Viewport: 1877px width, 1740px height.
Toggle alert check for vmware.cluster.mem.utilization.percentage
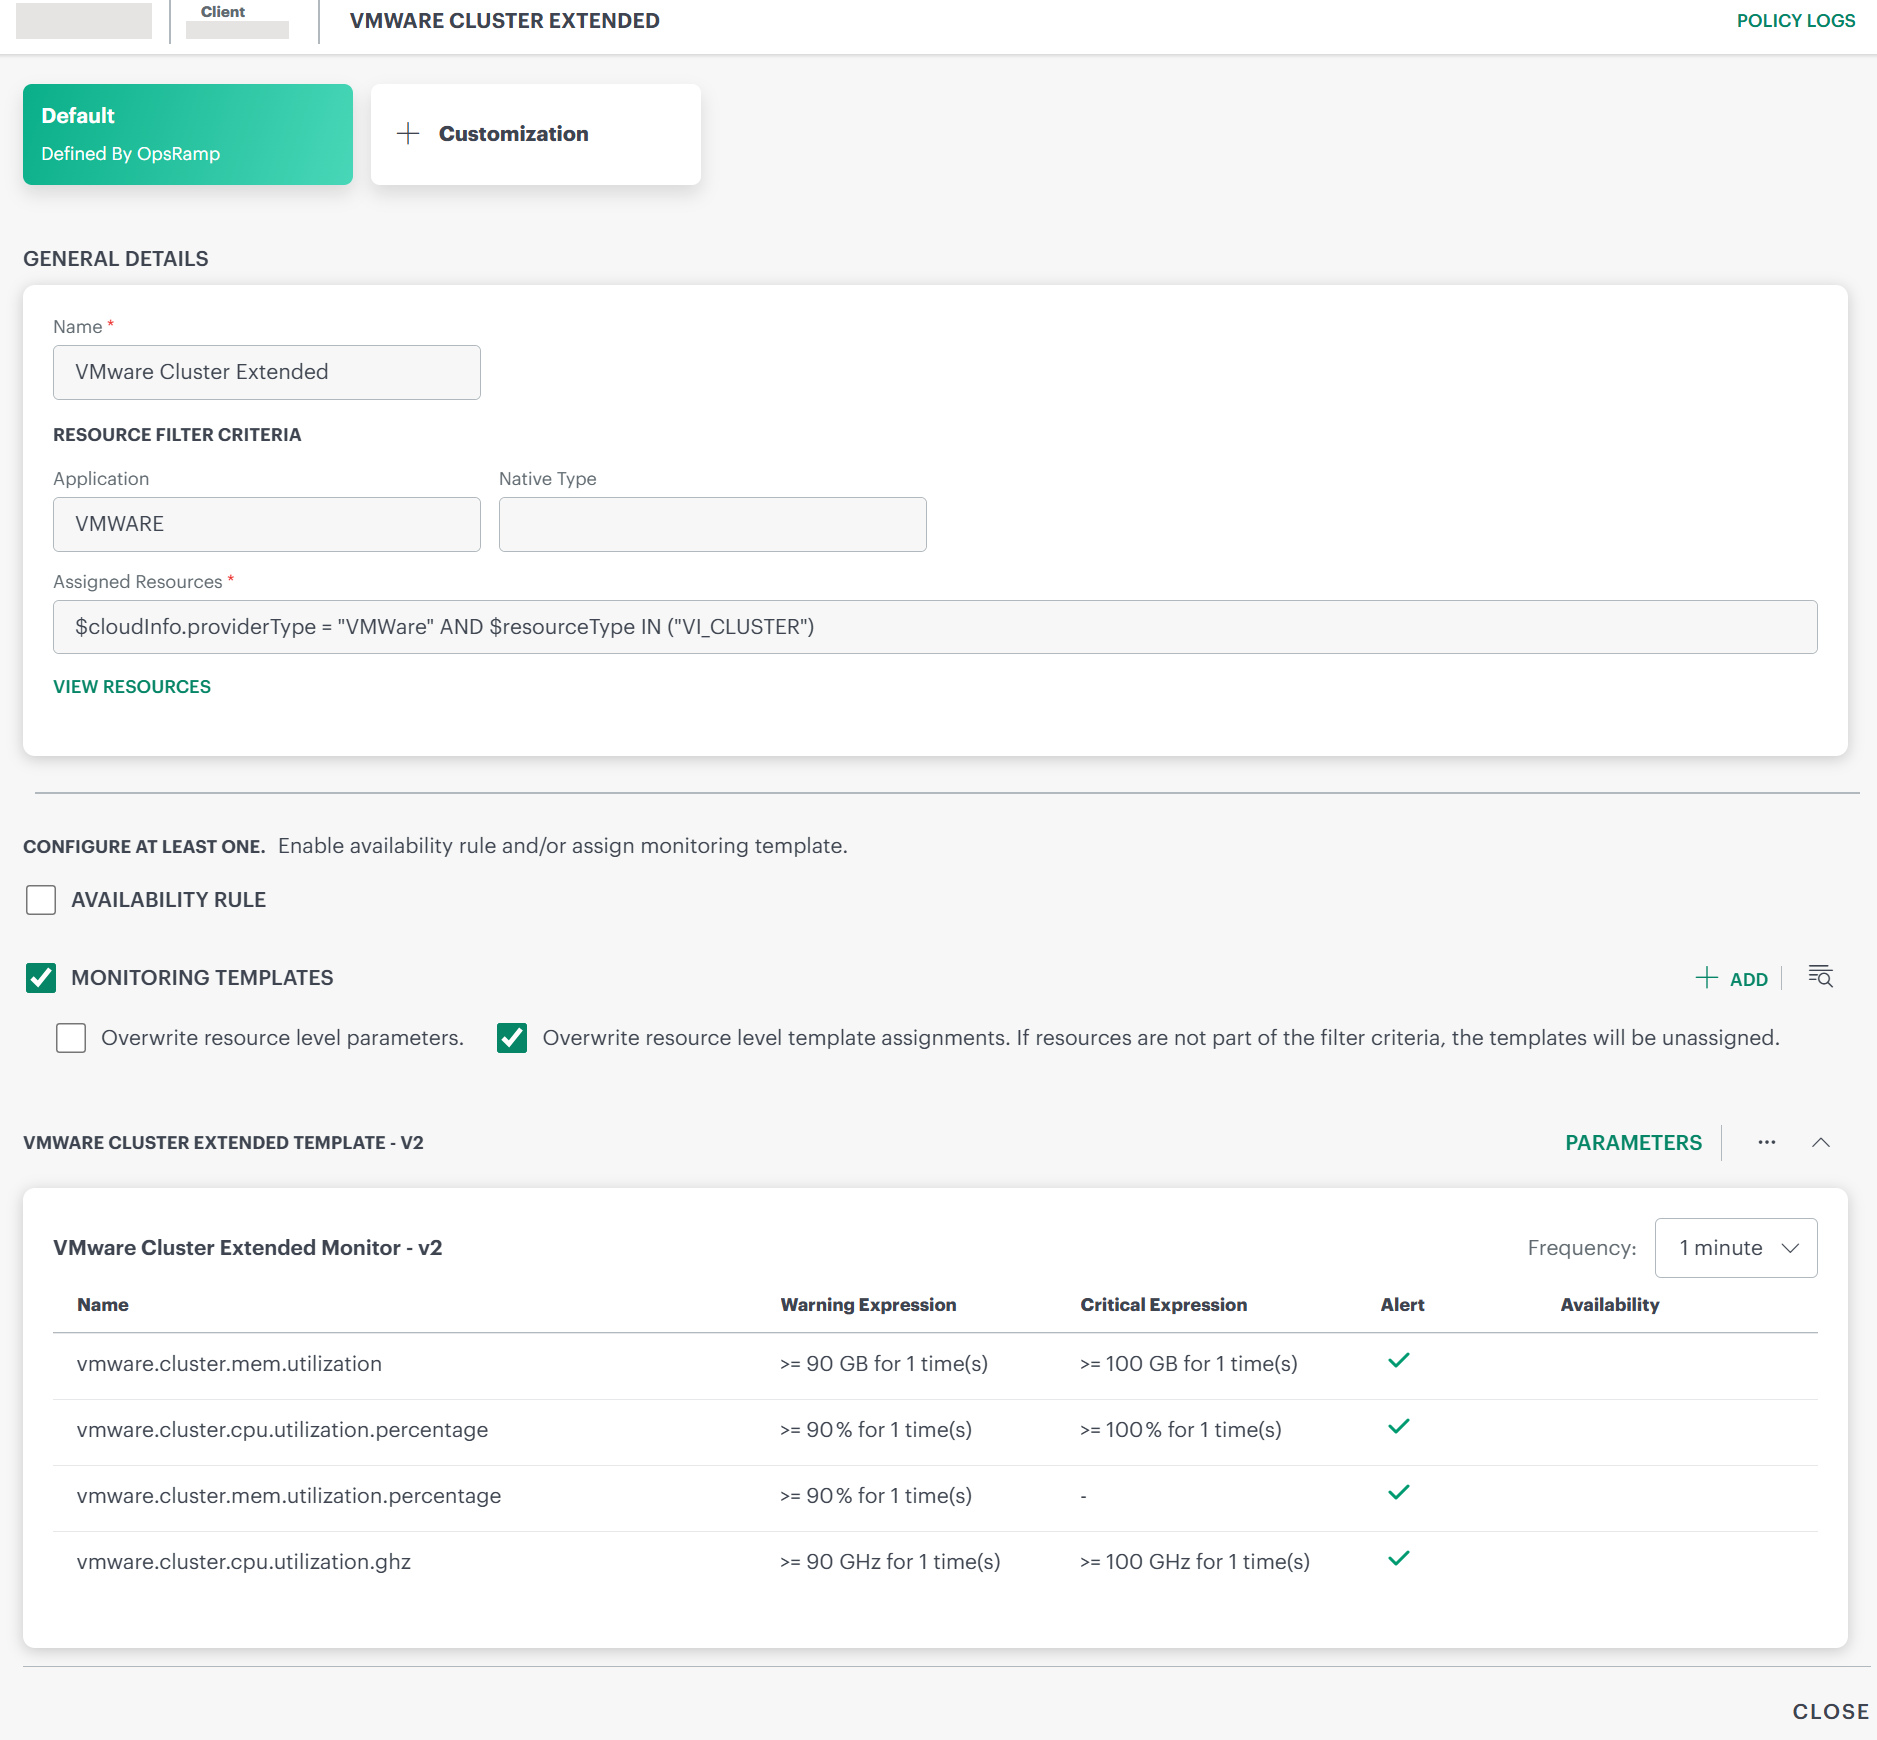[1399, 1492]
